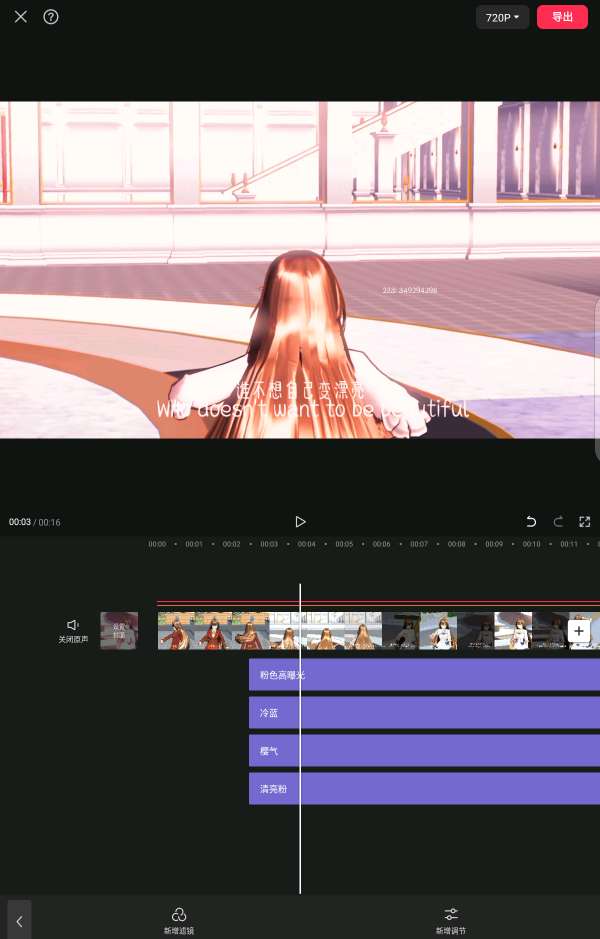Select the 樱气 filter track
The height and width of the screenshot is (939, 600).
tap(424, 751)
